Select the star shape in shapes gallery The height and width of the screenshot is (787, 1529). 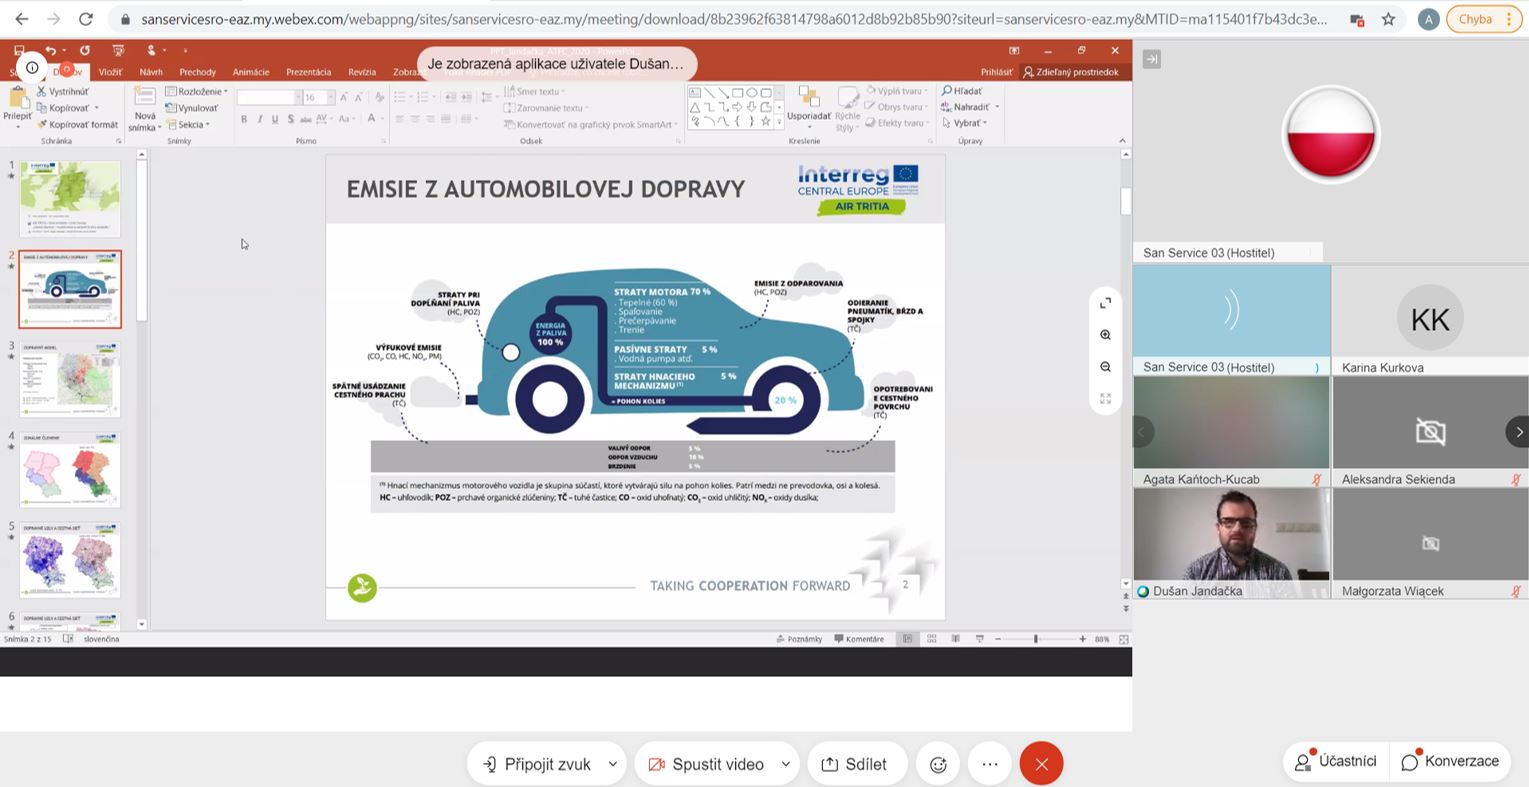766,121
